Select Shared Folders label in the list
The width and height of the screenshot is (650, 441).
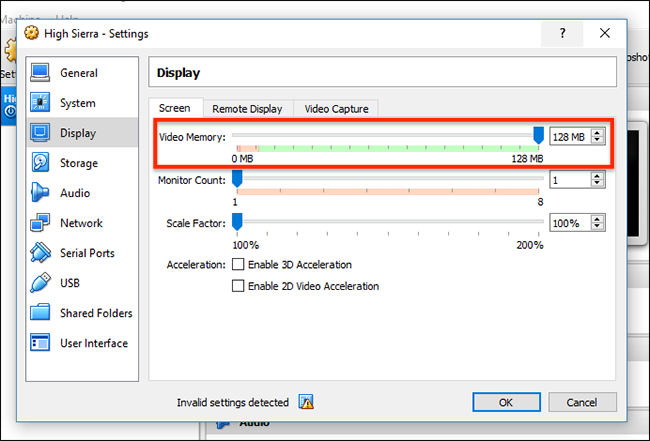[96, 313]
